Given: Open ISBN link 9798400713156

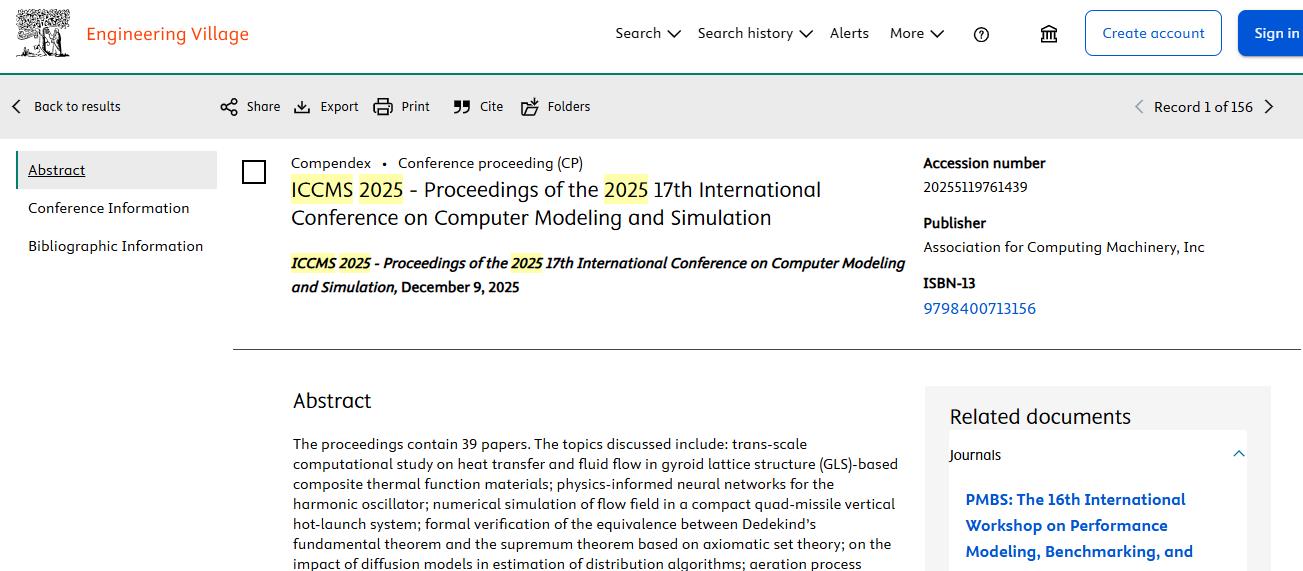Looking at the screenshot, I should [979, 309].
